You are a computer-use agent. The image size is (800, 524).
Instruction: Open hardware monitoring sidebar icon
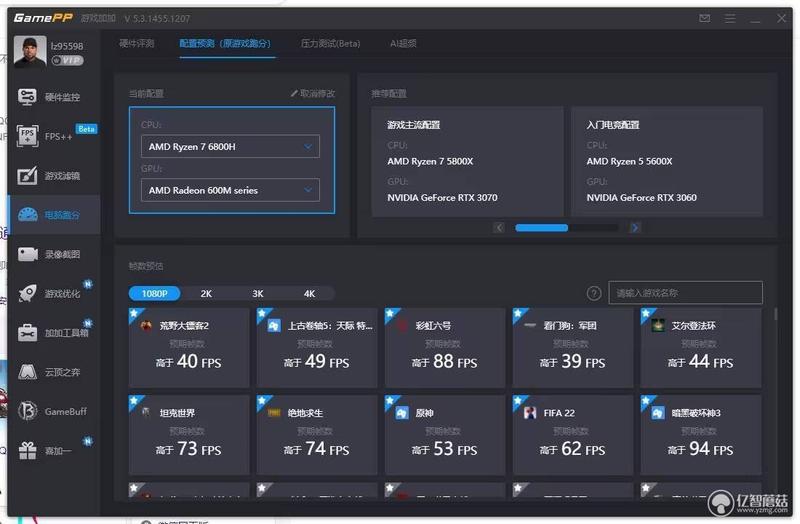pos(27,96)
